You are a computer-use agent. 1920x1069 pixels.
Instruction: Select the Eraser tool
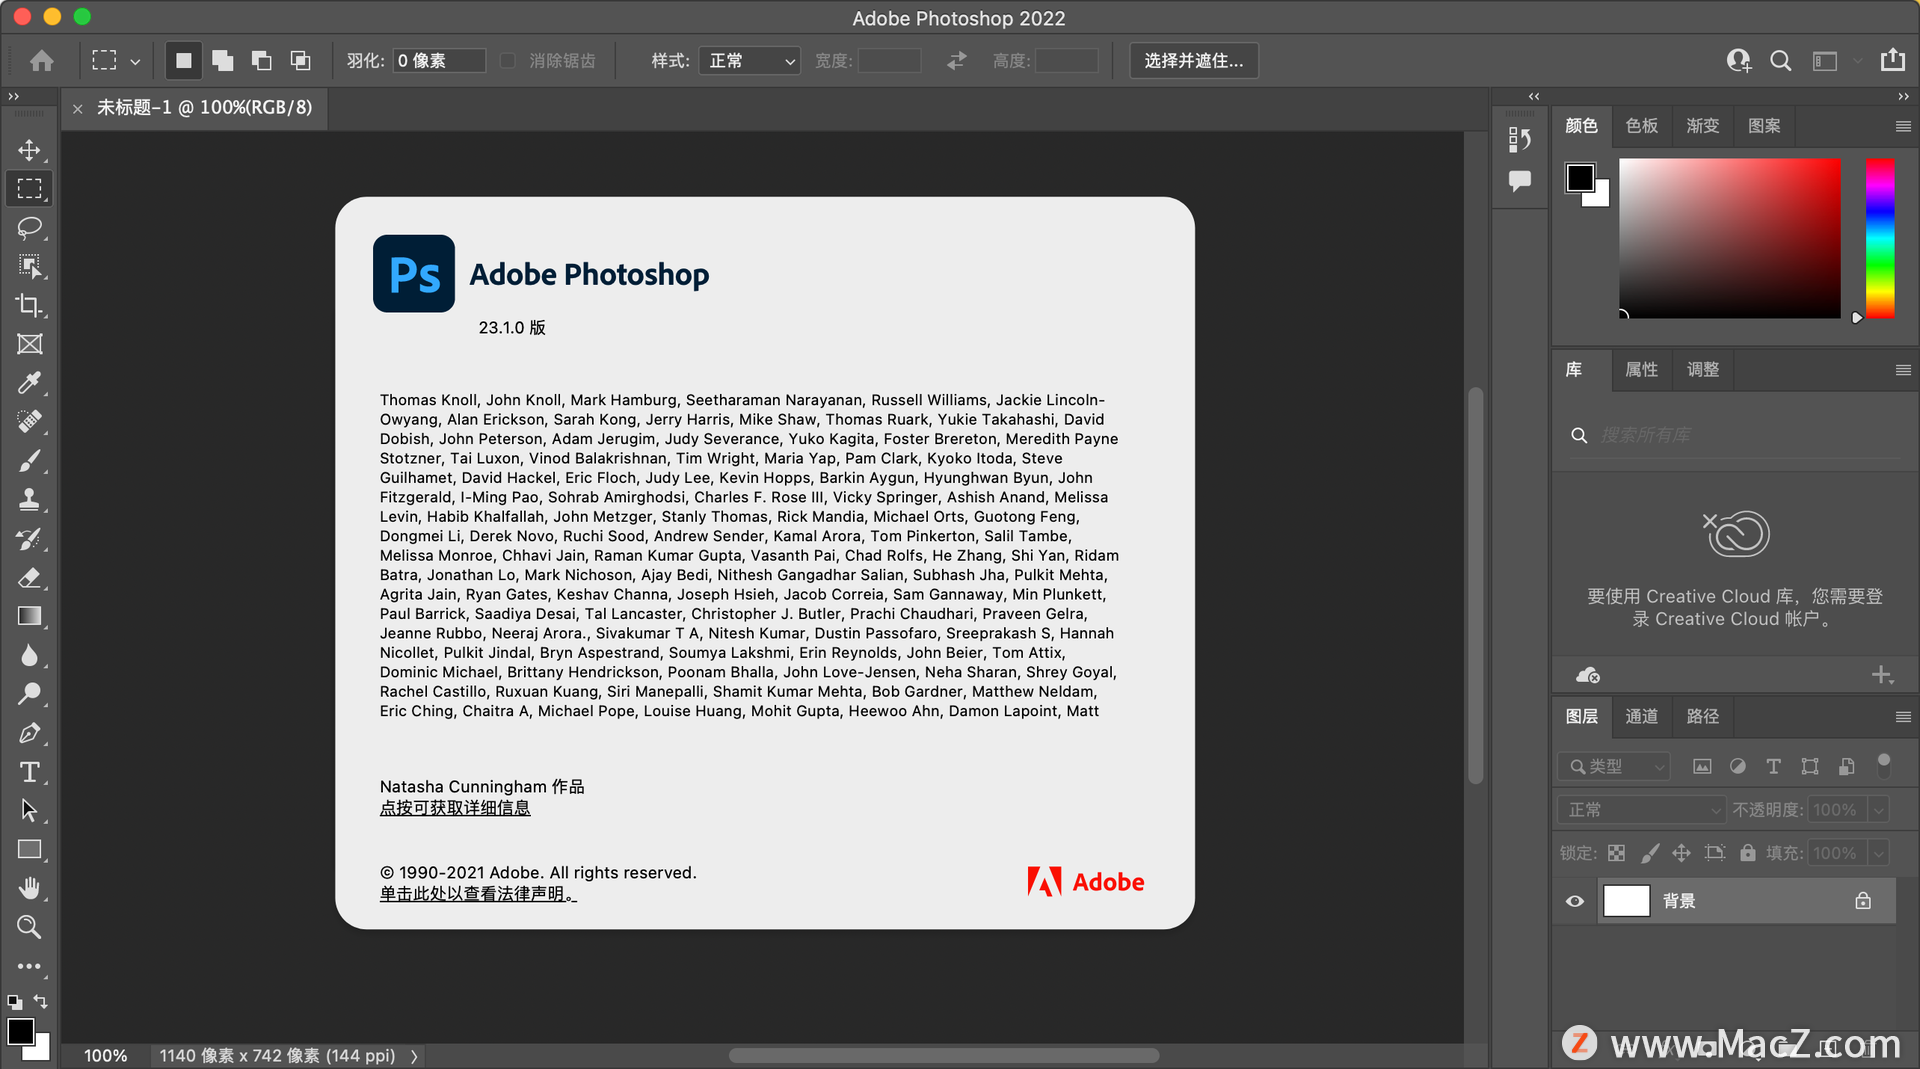(x=29, y=578)
